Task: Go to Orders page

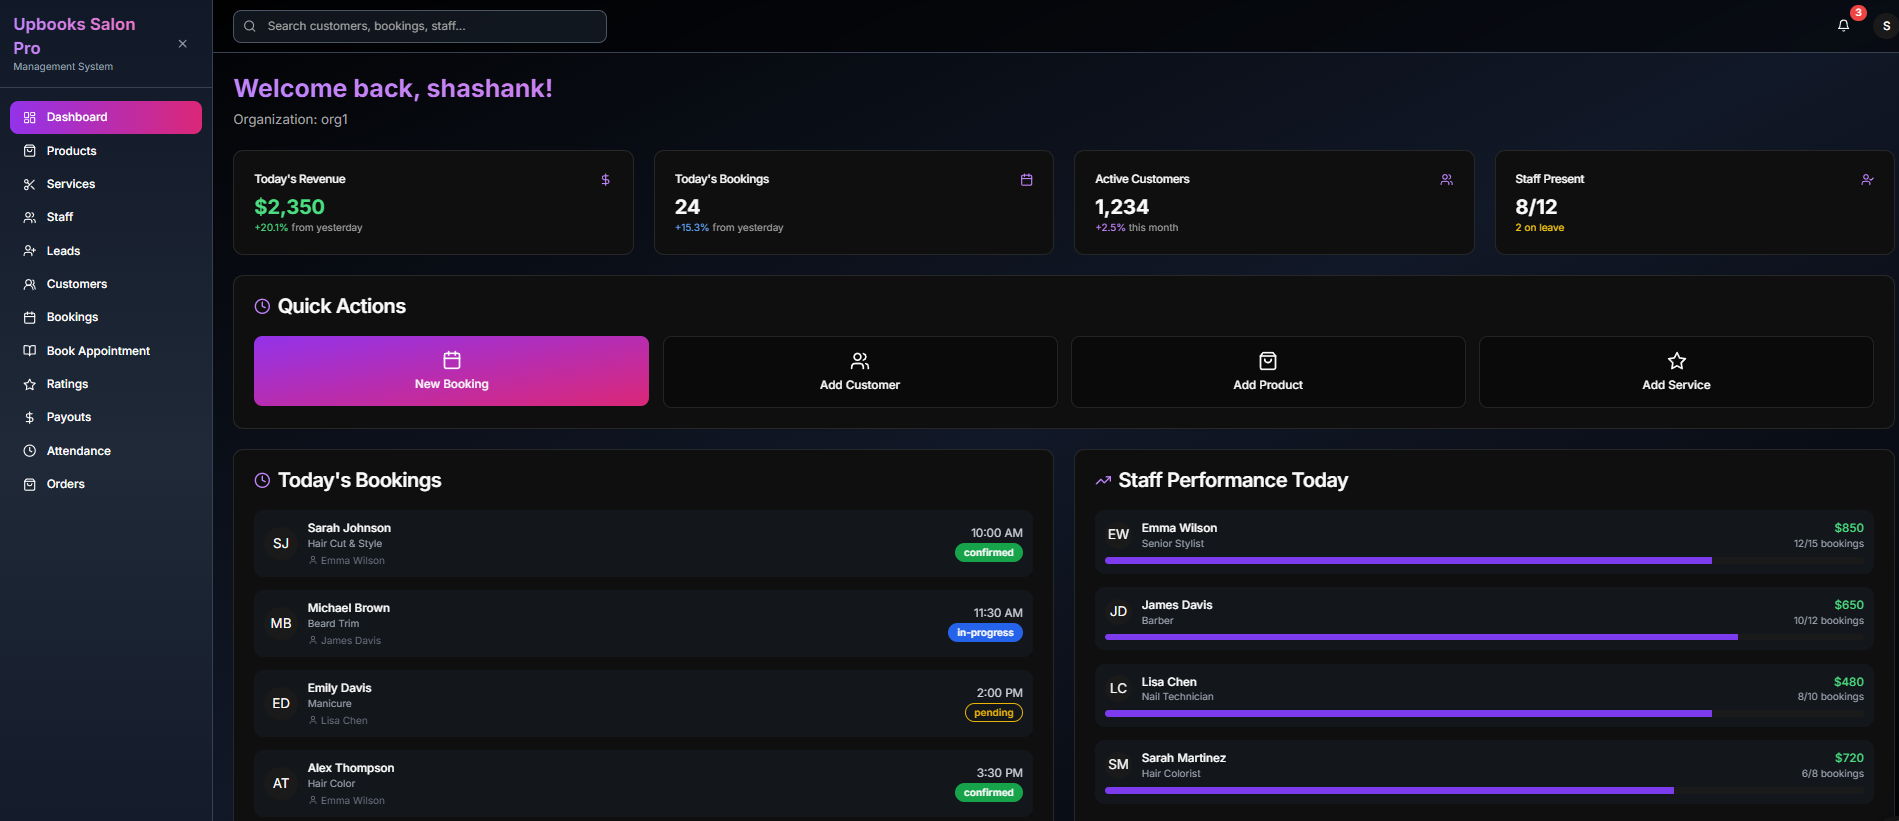Action: (x=106, y=484)
